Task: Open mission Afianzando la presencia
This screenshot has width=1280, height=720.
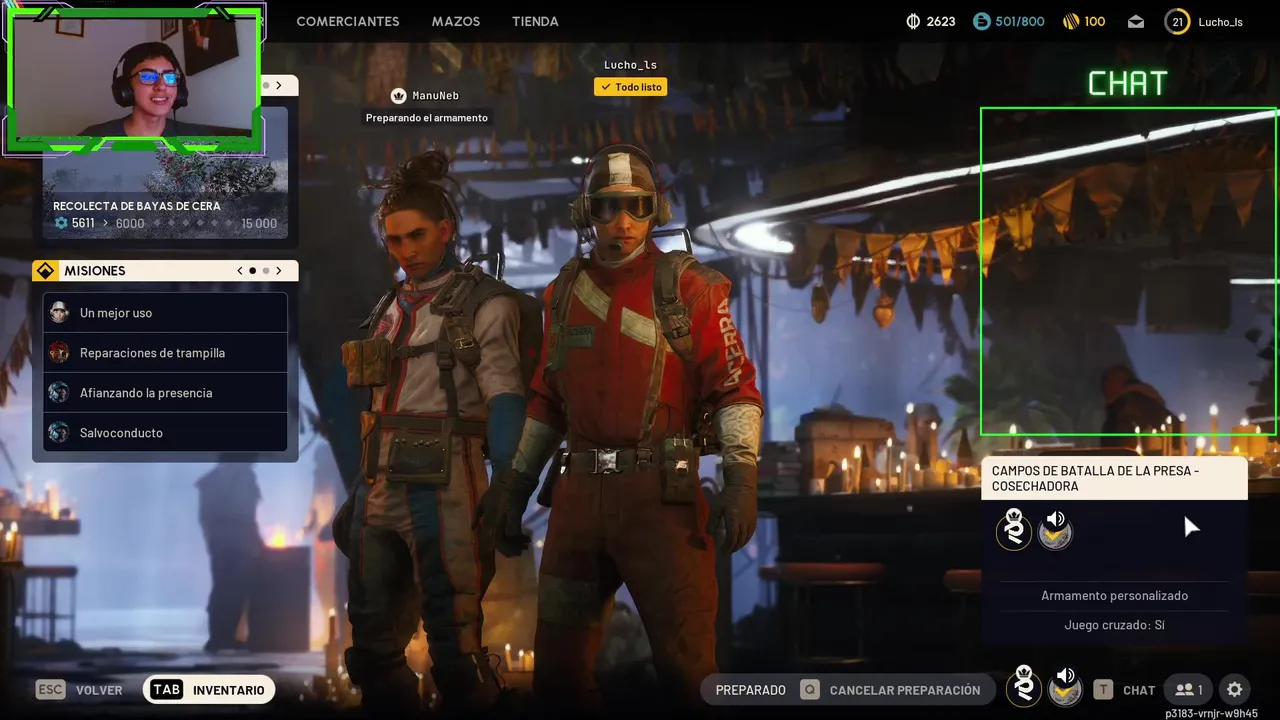Action: 165,393
